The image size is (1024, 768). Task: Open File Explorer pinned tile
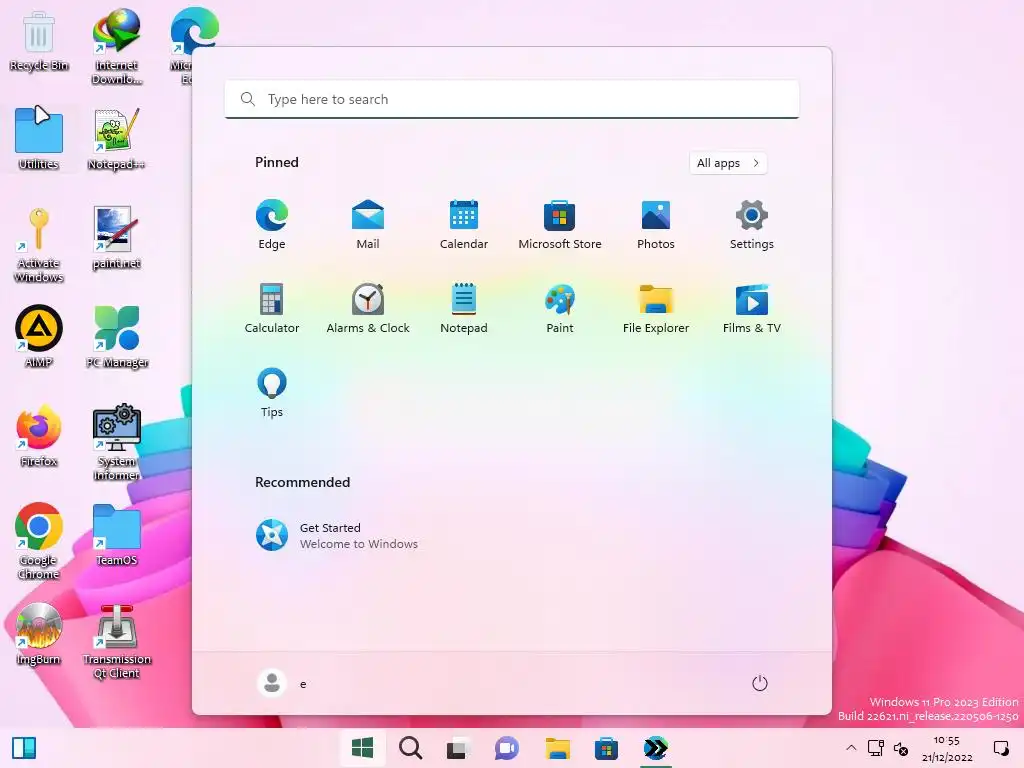point(656,308)
